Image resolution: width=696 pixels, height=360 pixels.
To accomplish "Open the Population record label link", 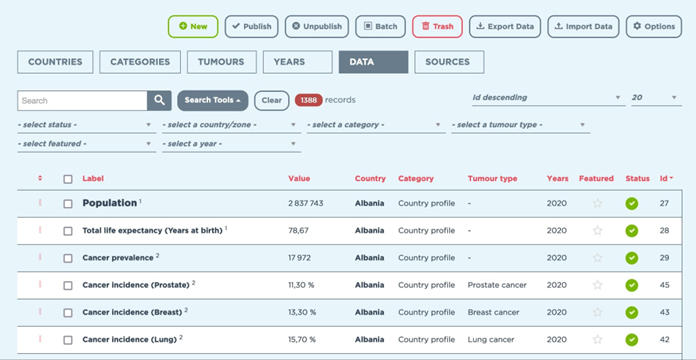I will pos(110,203).
